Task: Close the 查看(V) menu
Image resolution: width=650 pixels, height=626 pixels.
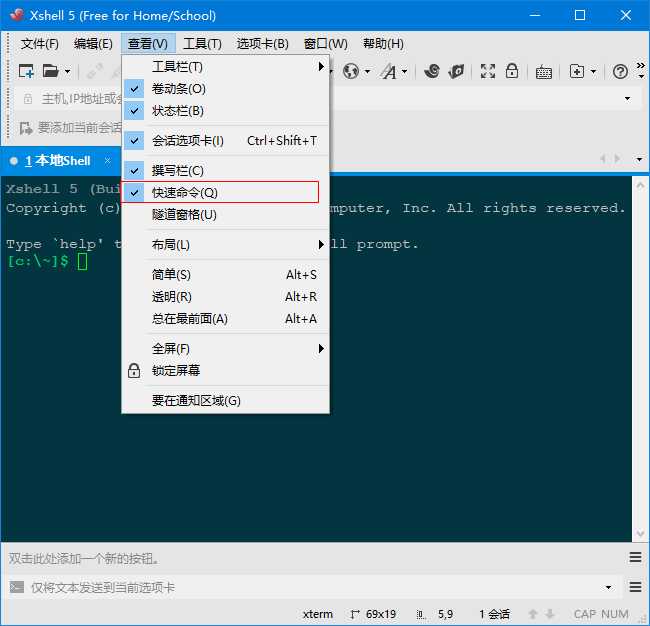Action: pos(148,44)
